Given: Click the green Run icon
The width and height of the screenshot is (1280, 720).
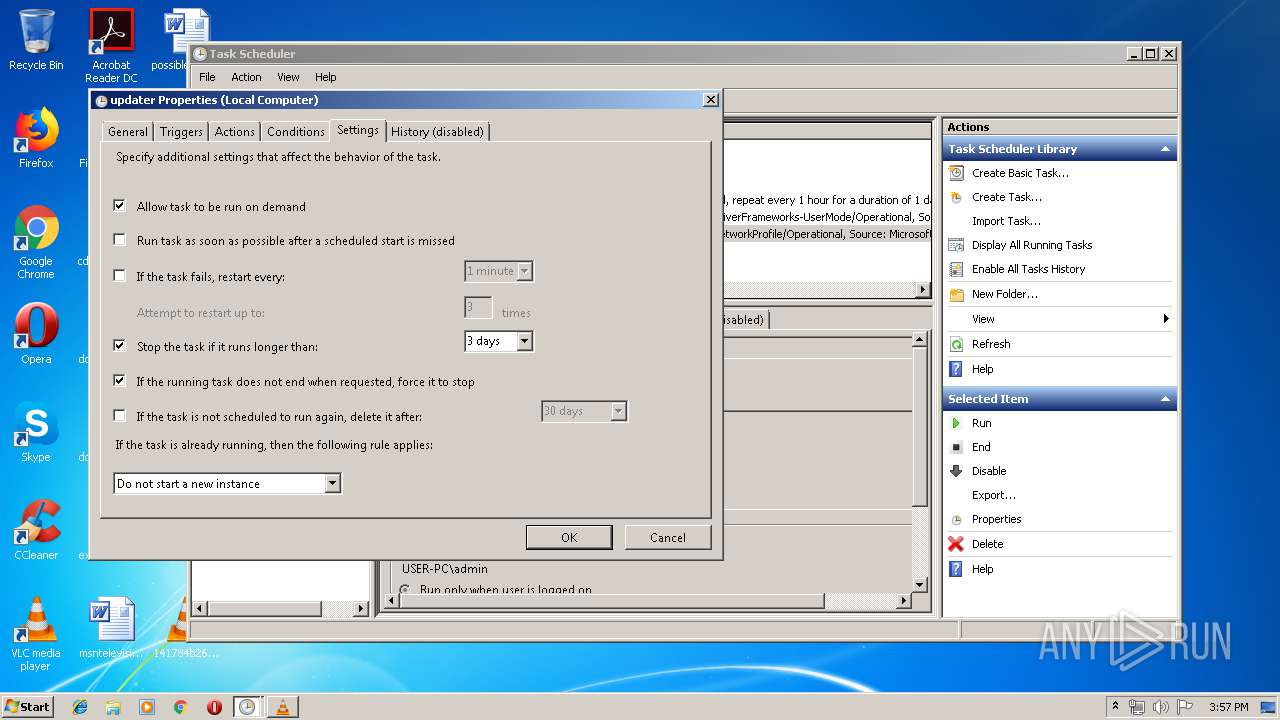Looking at the screenshot, I should point(956,423).
